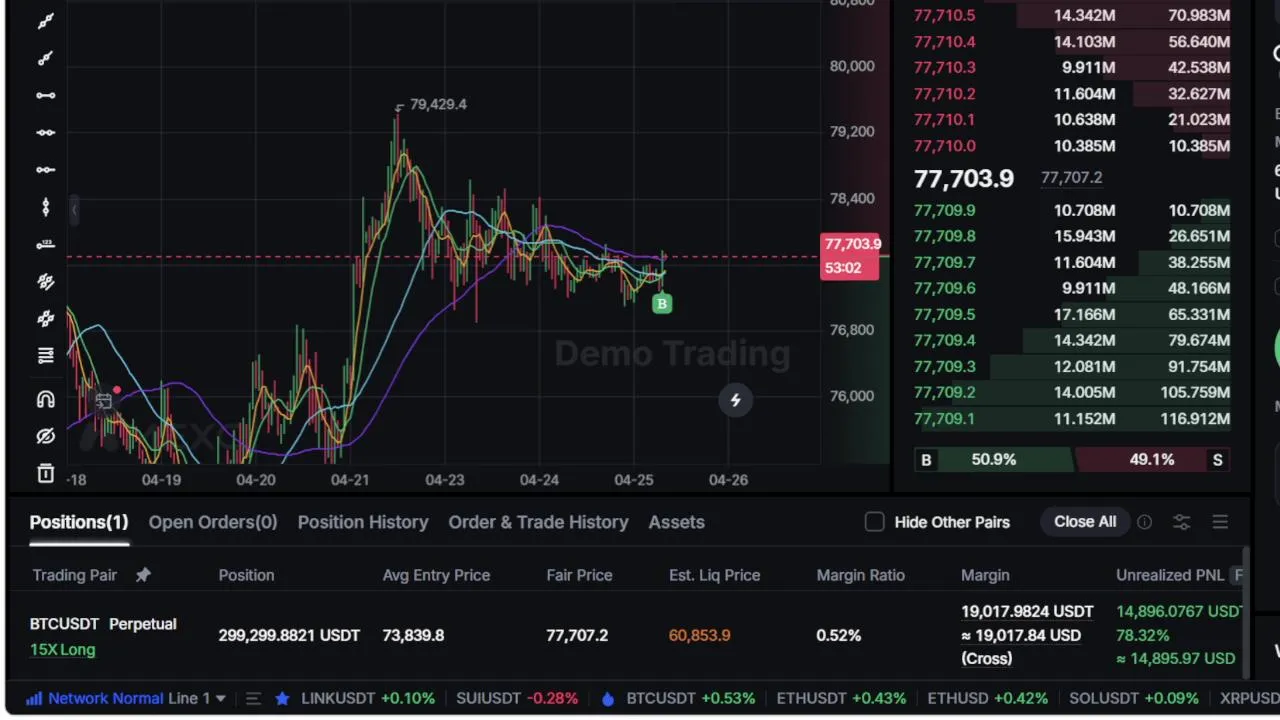The image size is (1280, 720).
Task: Click the average entry price 73,839.8
Action: pyautogui.click(x=413, y=635)
